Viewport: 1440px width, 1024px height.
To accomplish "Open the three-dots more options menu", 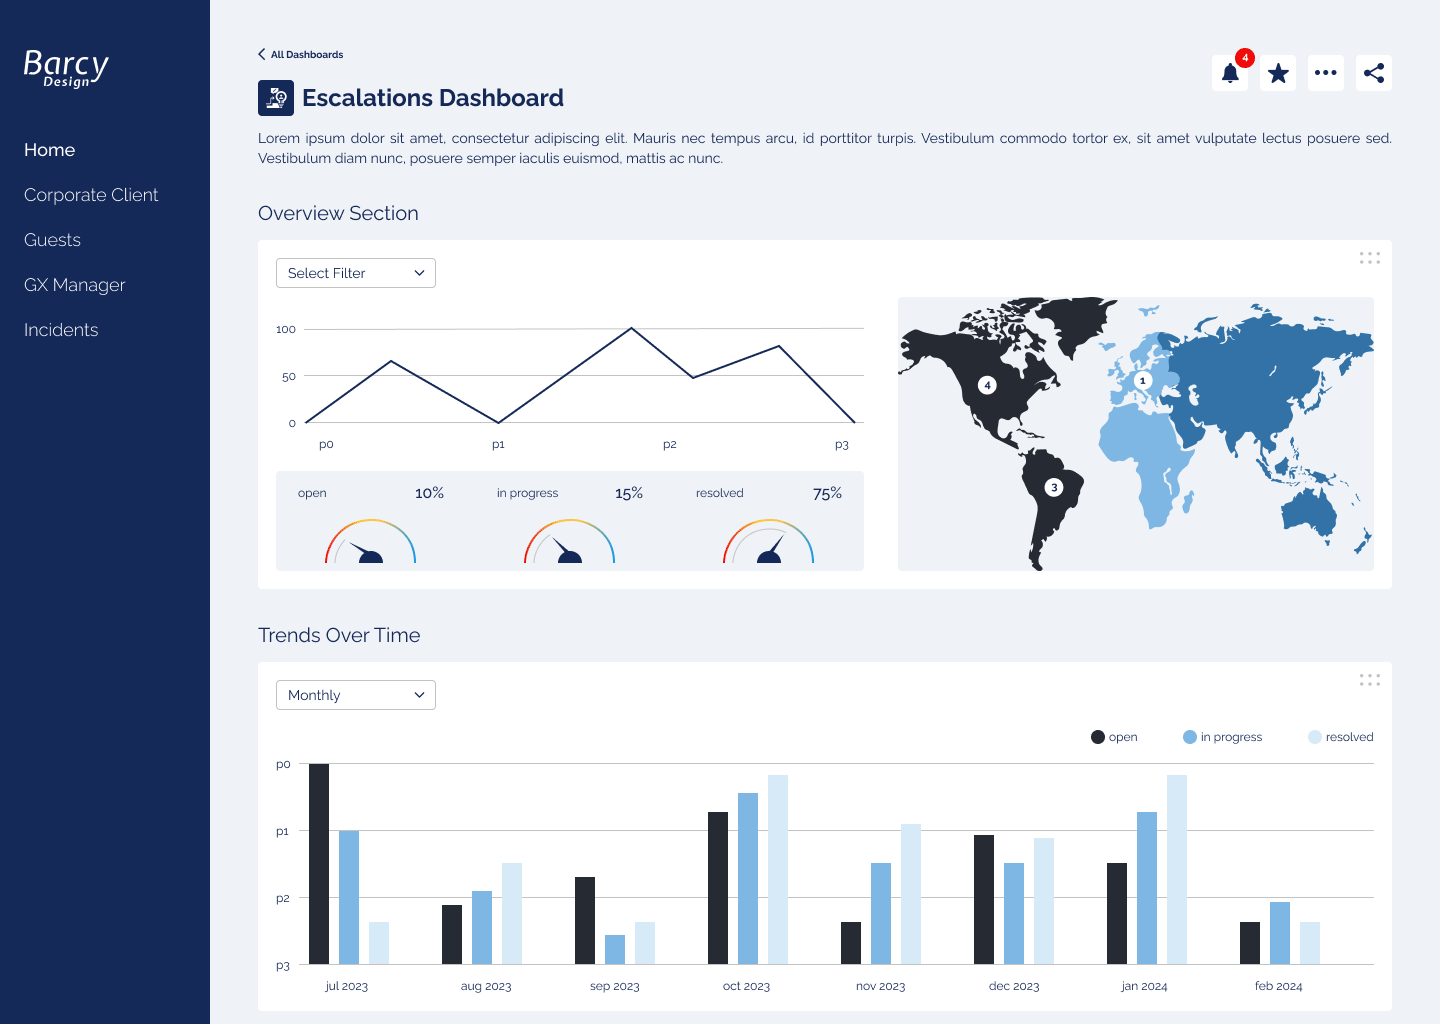I will (x=1326, y=73).
